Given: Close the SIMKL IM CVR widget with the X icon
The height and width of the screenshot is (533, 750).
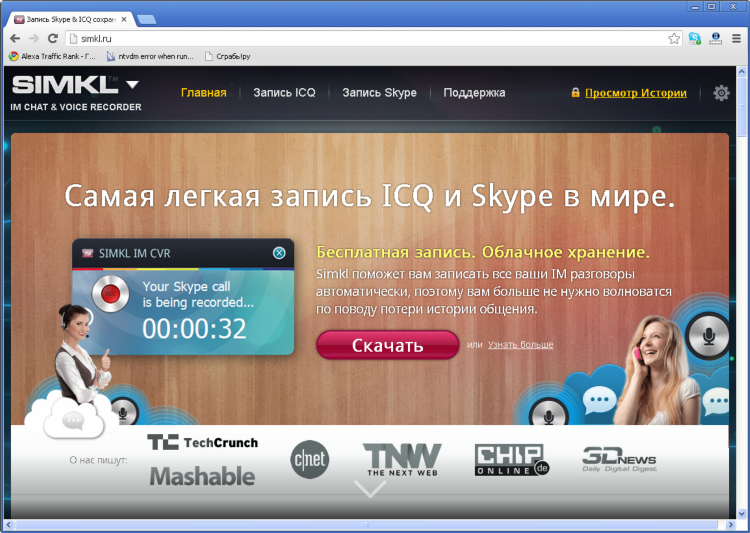Looking at the screenshot, I should click(279, 253).
